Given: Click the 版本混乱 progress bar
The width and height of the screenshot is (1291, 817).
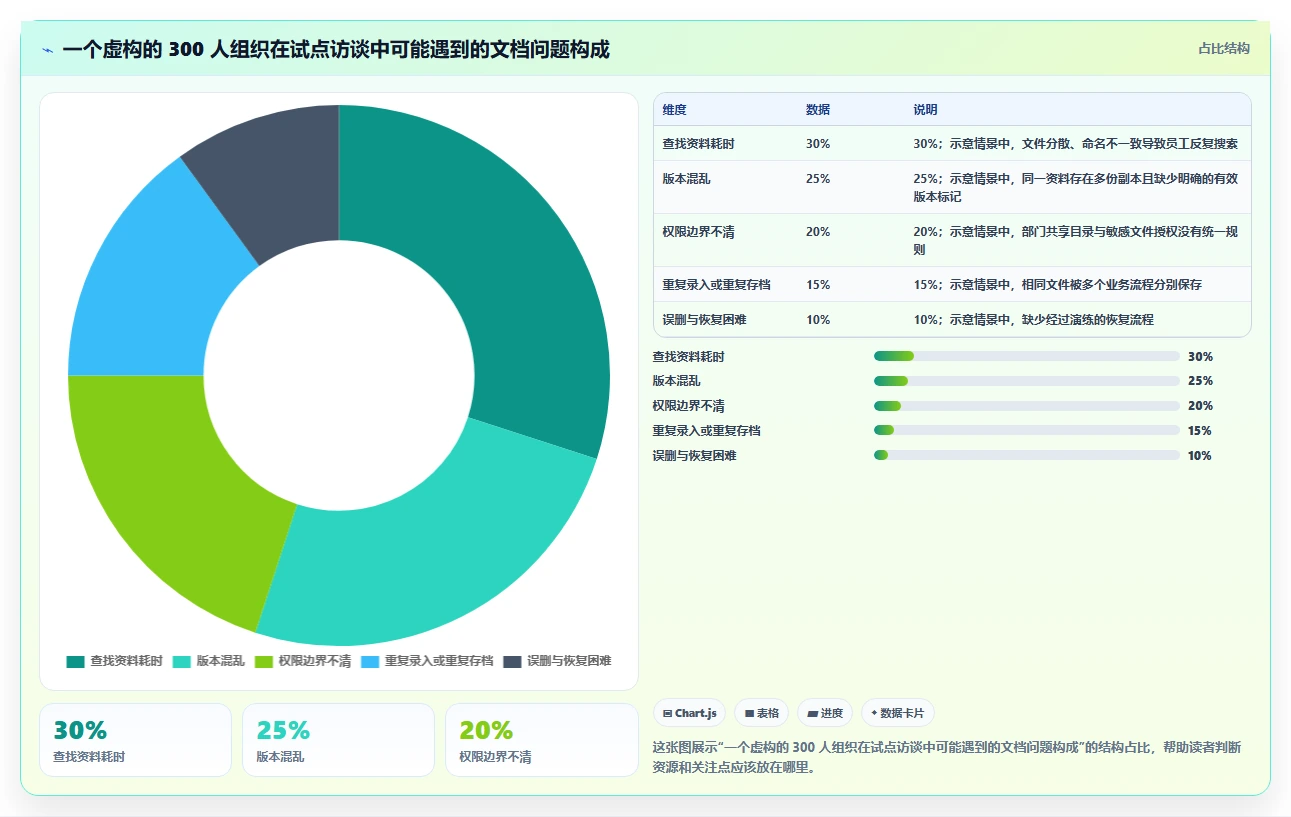Looking at the screenshot, I should pyautogui.click(x=1027, y=381).
